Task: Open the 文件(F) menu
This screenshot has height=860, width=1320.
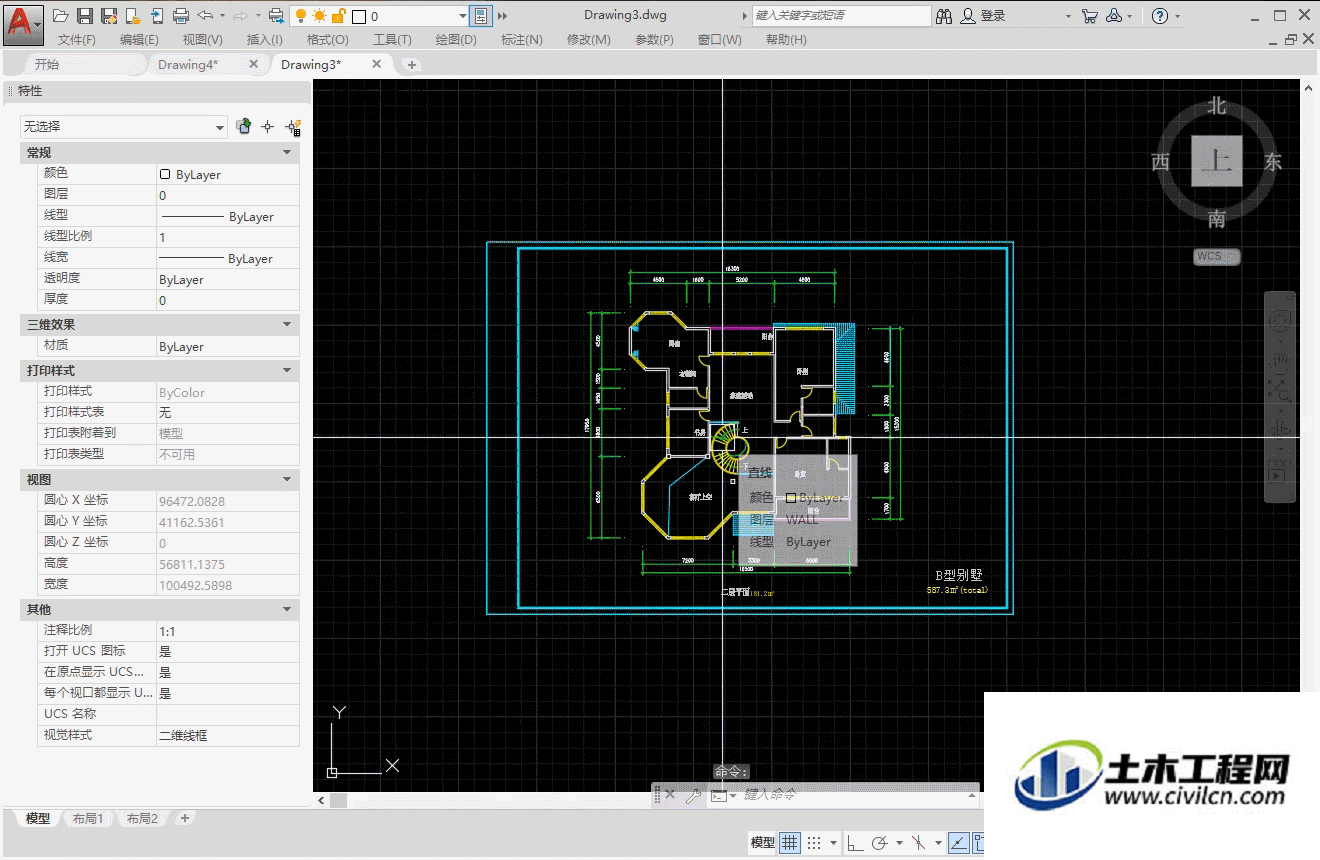Action: tap(77, 39)
